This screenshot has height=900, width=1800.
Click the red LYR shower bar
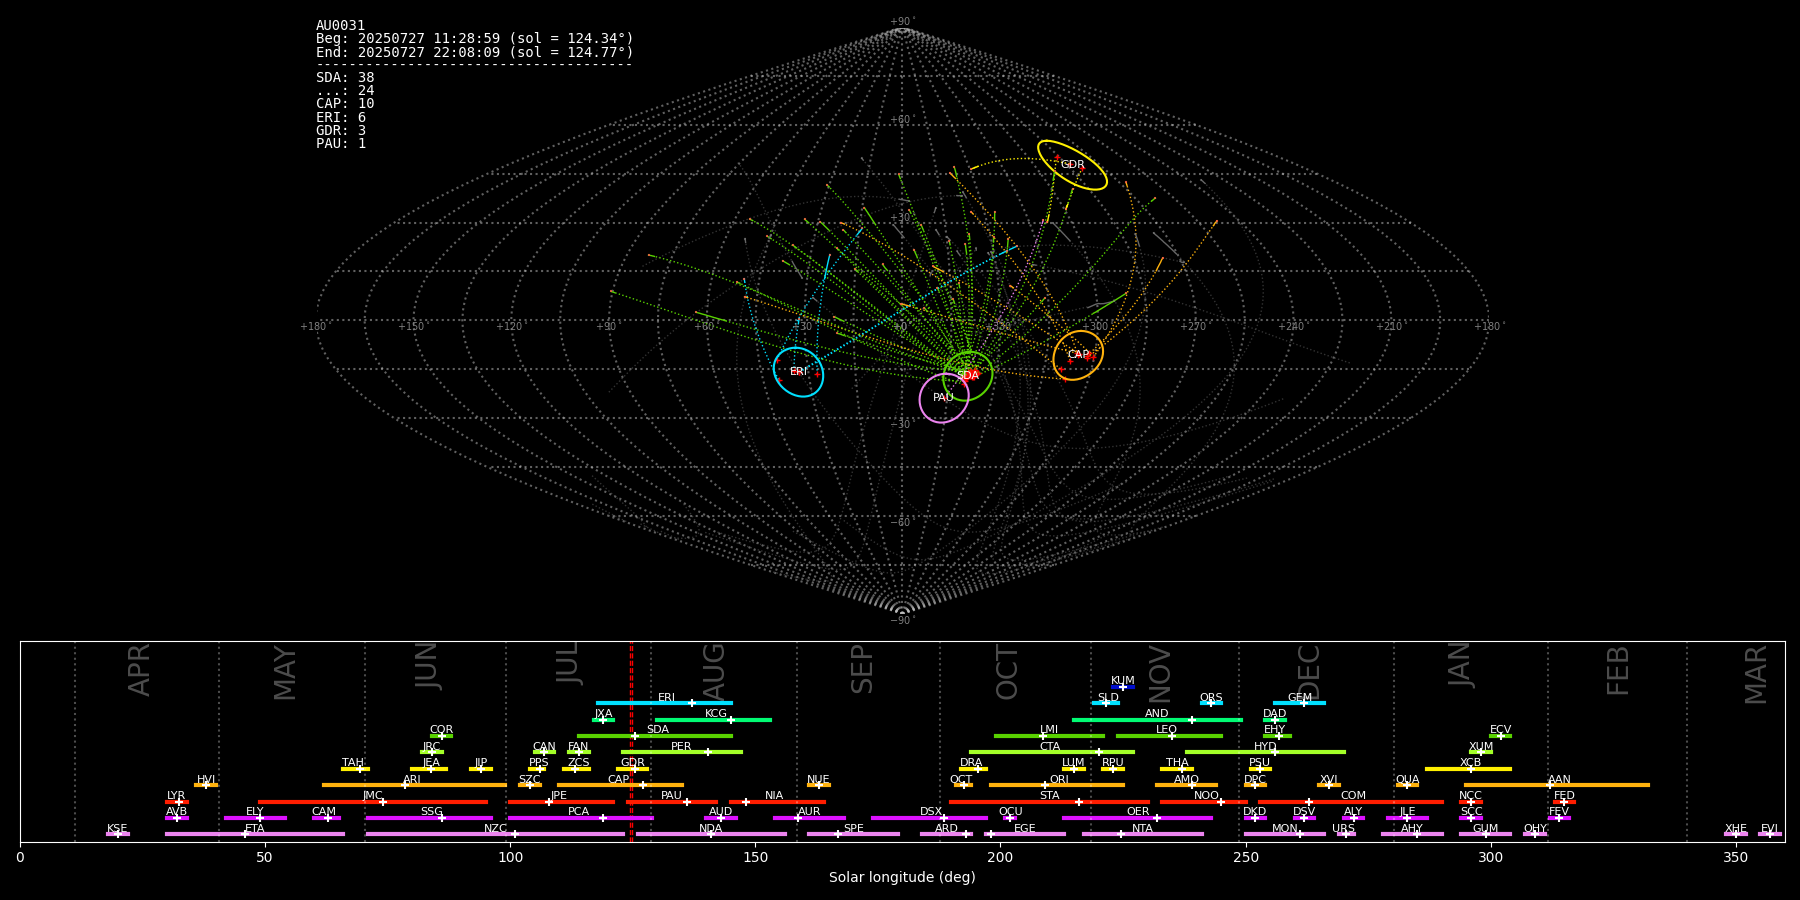177,802
